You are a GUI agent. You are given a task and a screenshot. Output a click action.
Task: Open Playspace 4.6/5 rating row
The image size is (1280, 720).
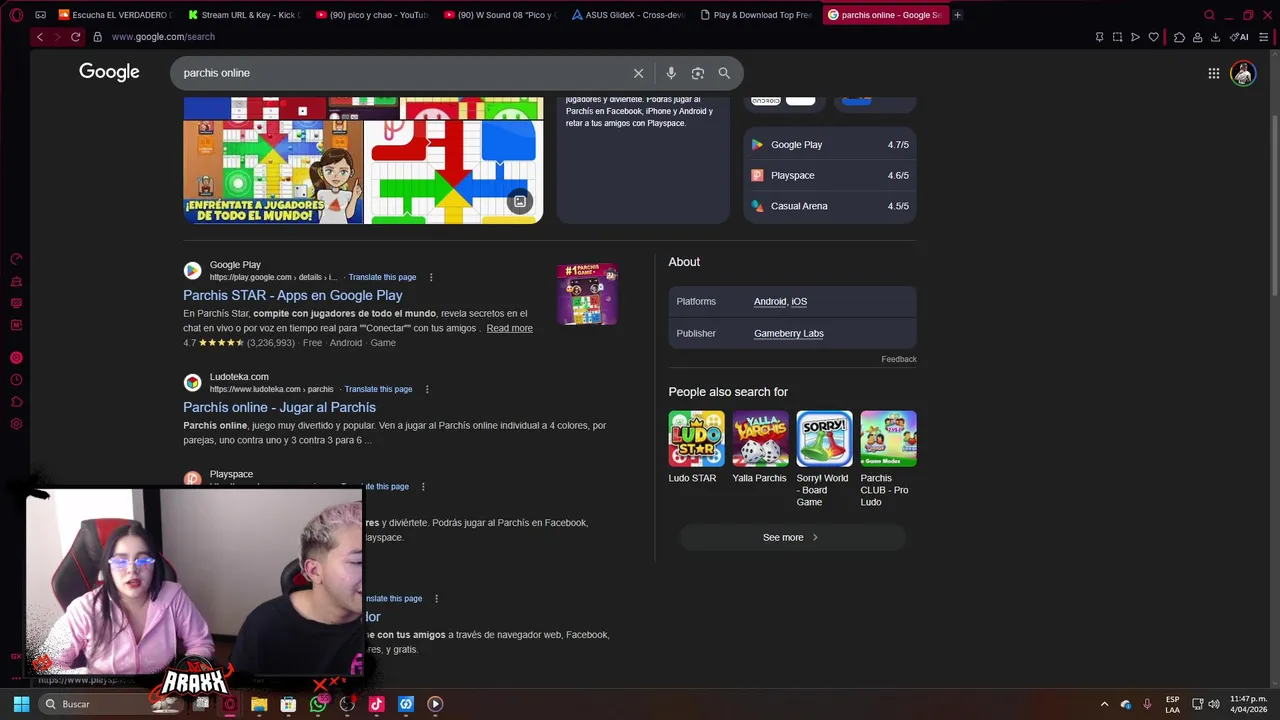coord(829,175)
